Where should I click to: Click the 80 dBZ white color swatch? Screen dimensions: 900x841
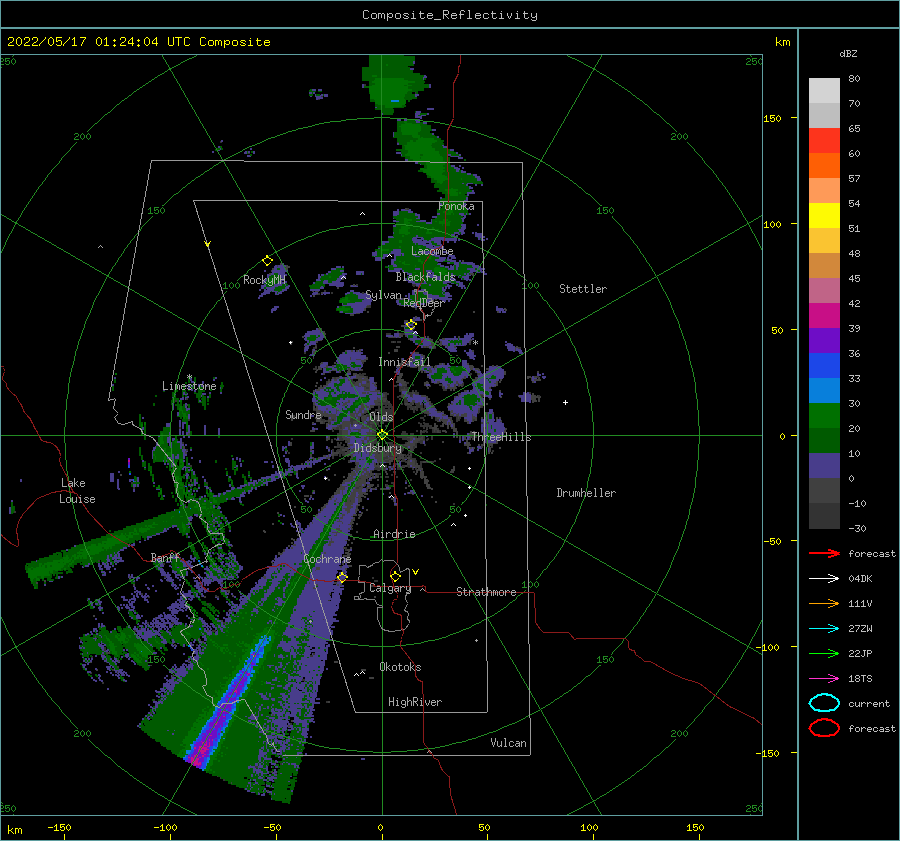(x=824, y=90)
